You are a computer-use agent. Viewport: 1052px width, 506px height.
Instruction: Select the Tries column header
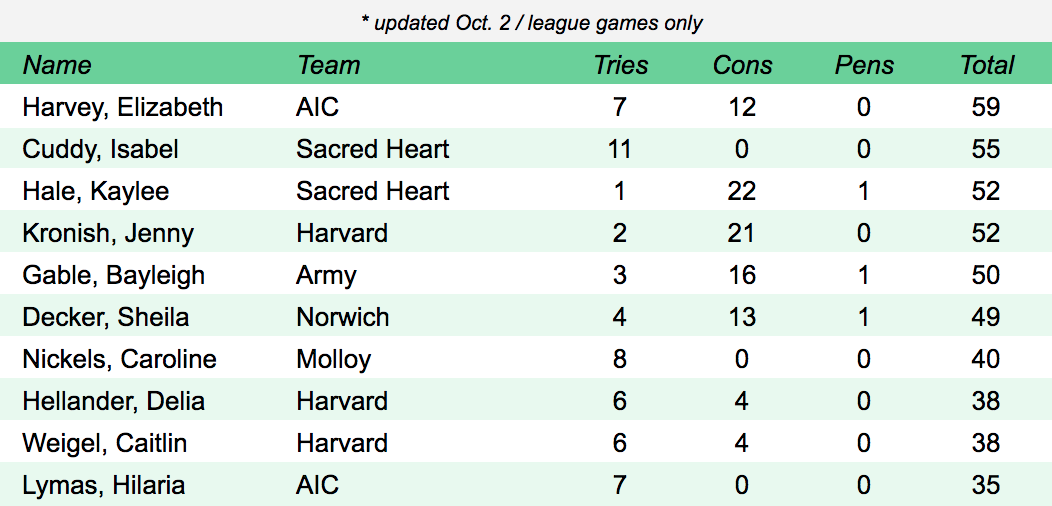pos(620,65)
